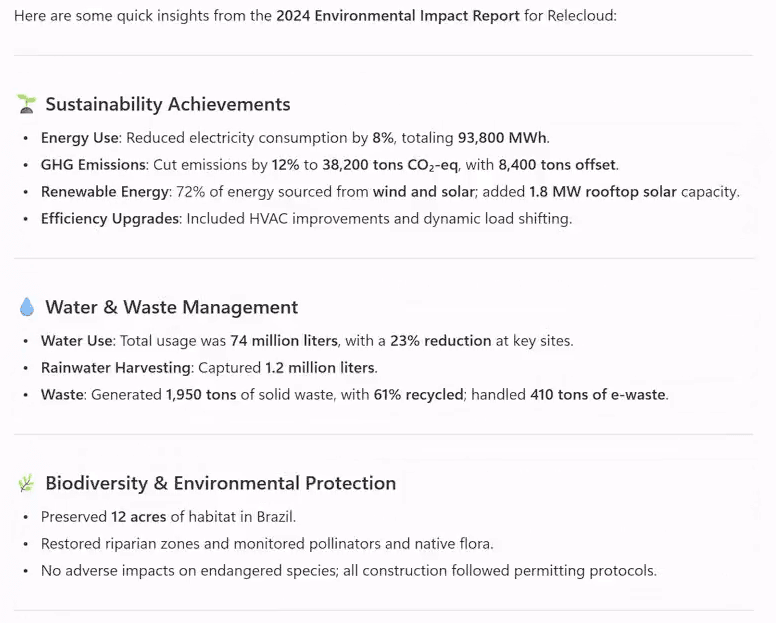The width and height of the screenshot is (776, 623).
Task: Click the Sustainability Achievements heading
Action: tap(167, 104)
